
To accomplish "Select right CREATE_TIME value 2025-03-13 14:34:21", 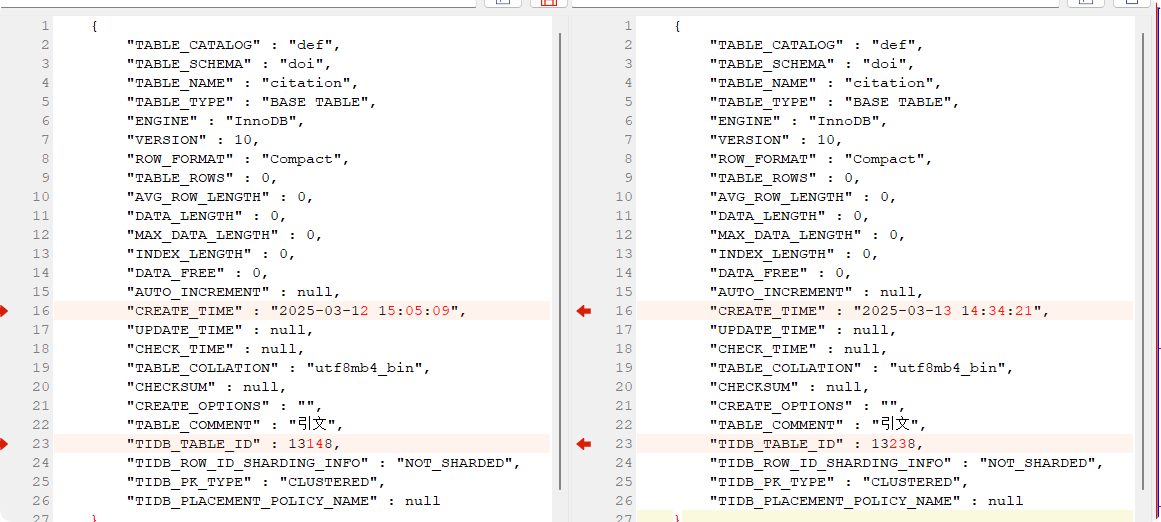I will [x=950, y=311].
